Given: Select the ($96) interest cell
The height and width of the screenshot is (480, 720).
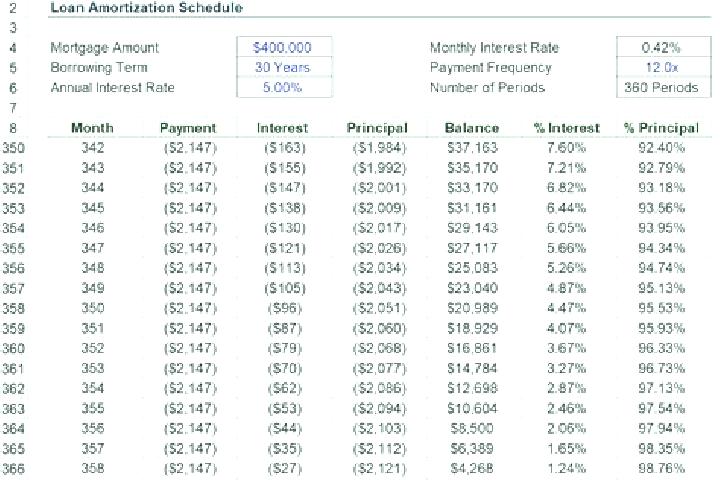Looking at the screenshot, I should point(285,308).
